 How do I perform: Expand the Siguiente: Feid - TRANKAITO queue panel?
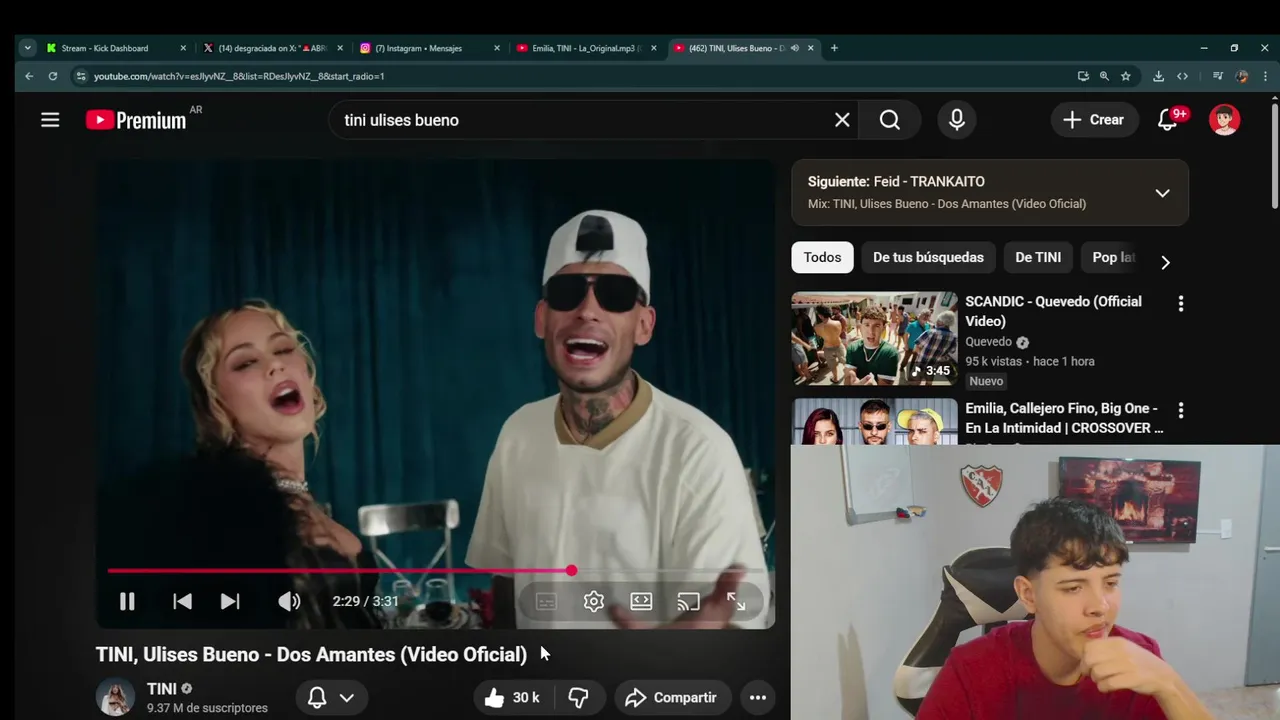(1162, 193)
